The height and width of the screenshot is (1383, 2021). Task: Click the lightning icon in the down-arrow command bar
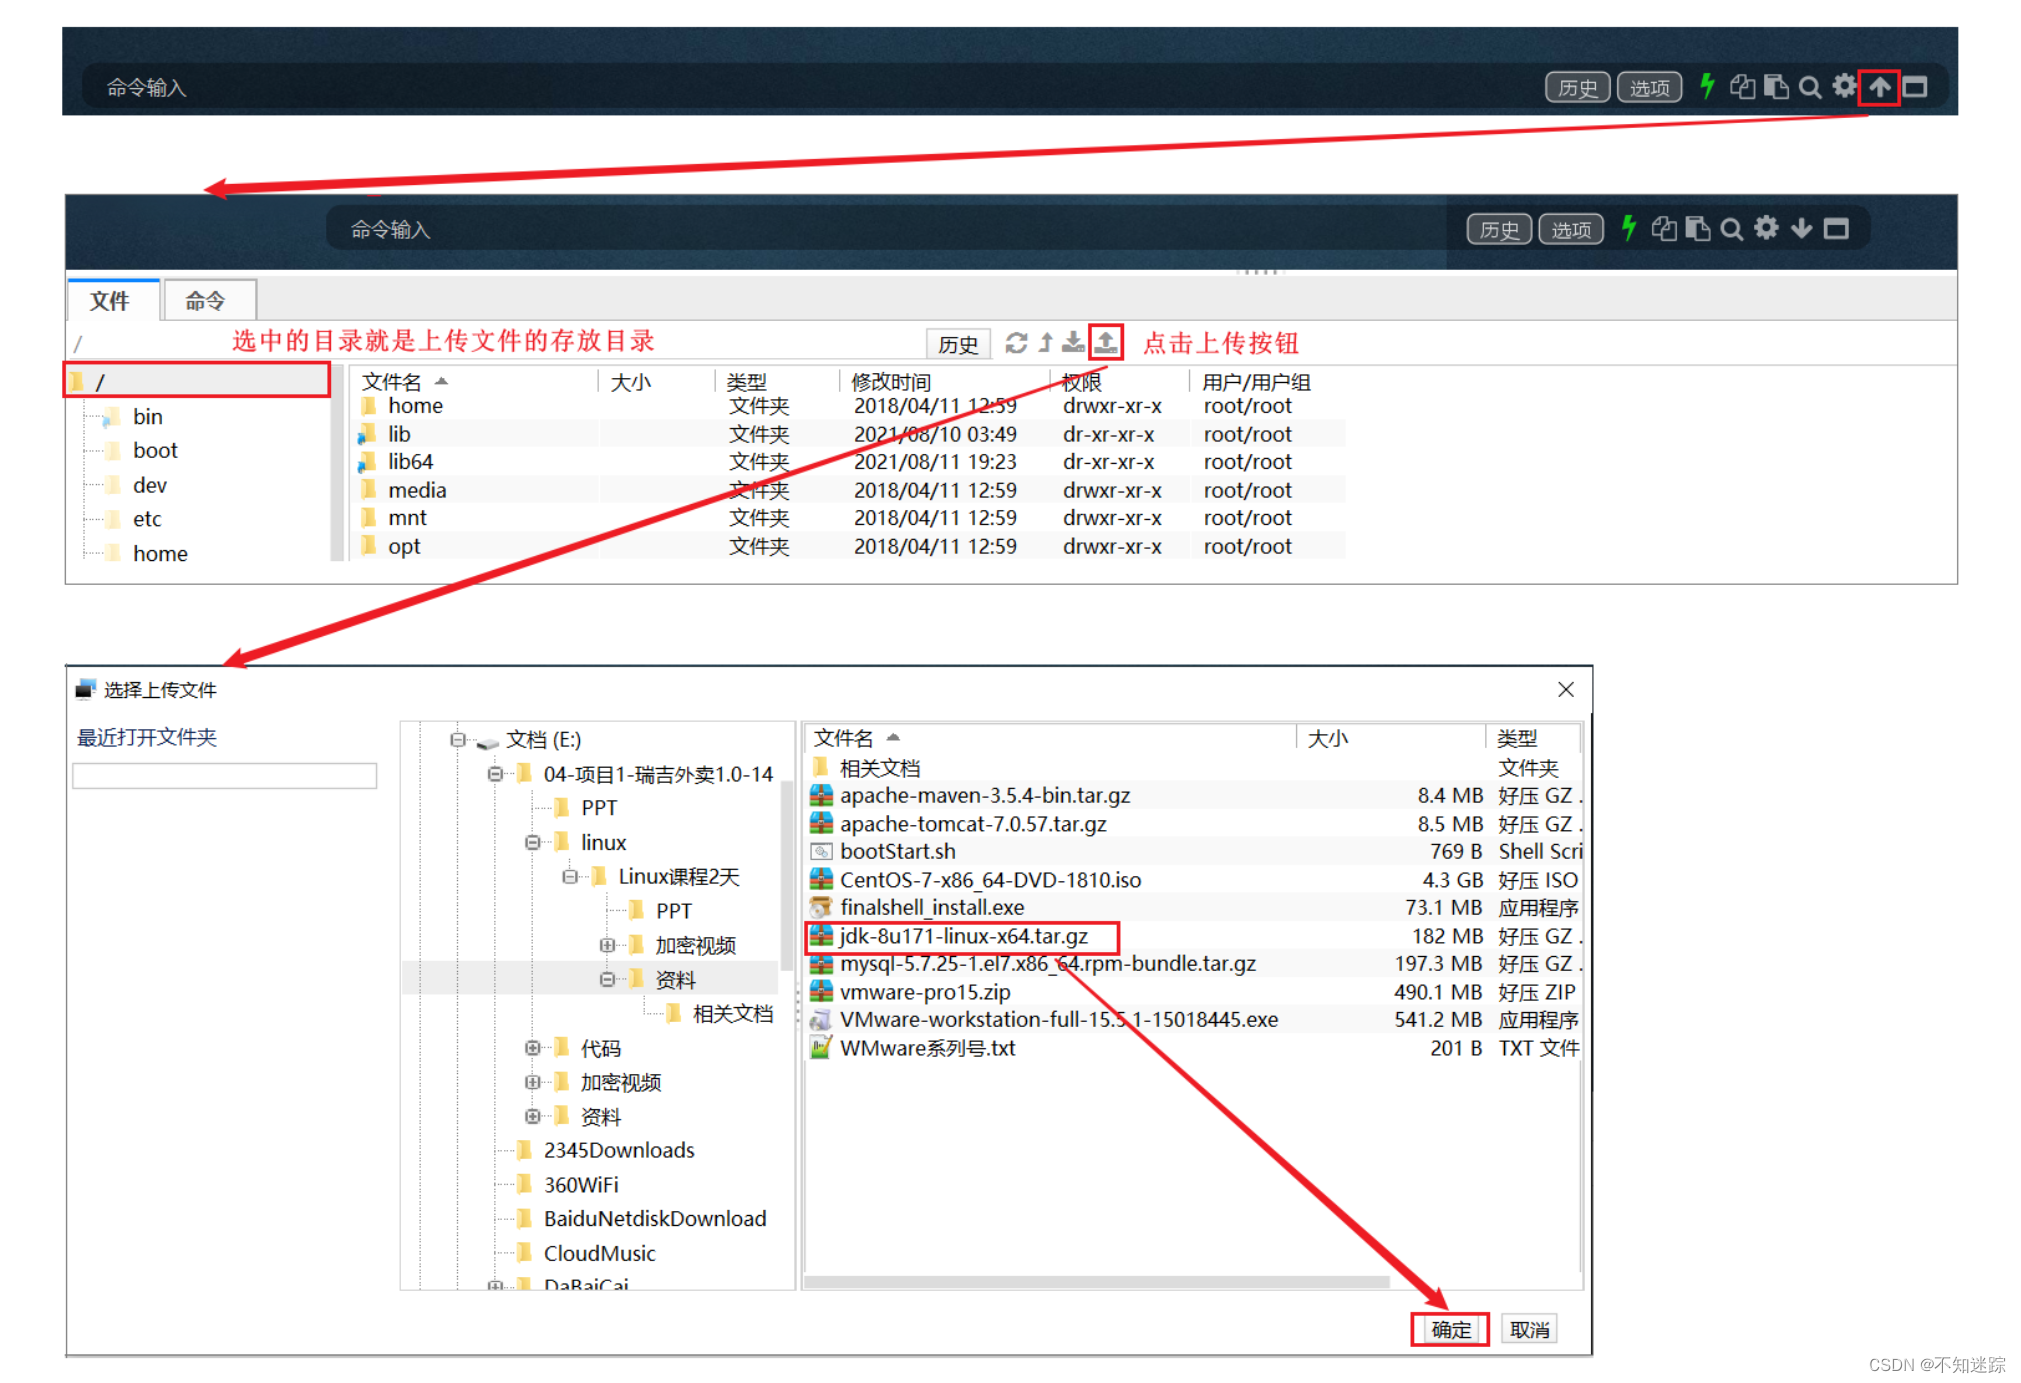click(x=1629, y=229)
